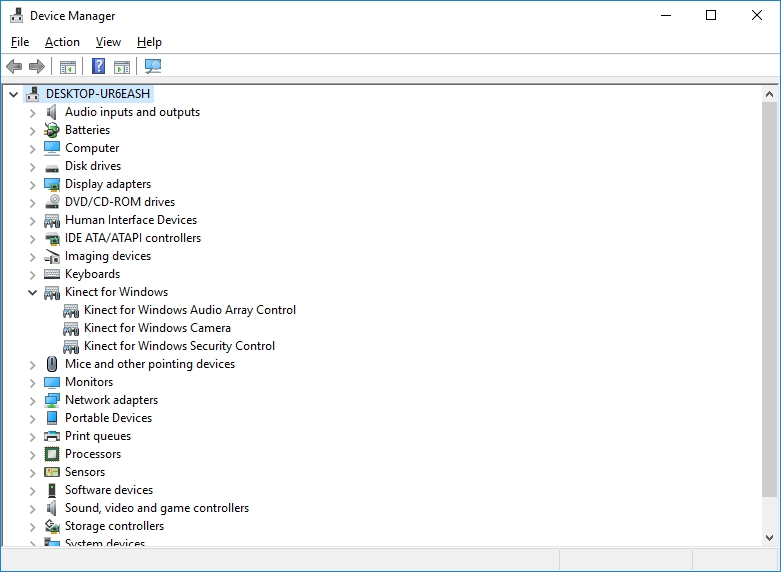Select the DESKTOP-UR6EASH computer name
The image size is (781, 572).
click(x=98, y=94)
